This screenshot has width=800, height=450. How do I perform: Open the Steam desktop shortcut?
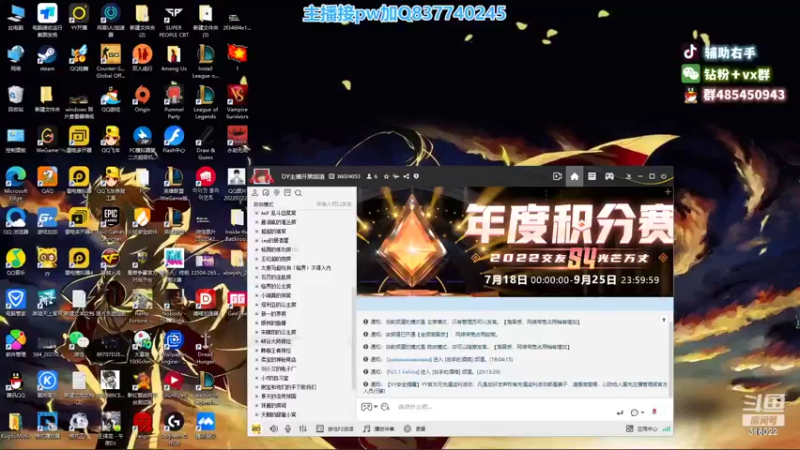tap(47, 58)
